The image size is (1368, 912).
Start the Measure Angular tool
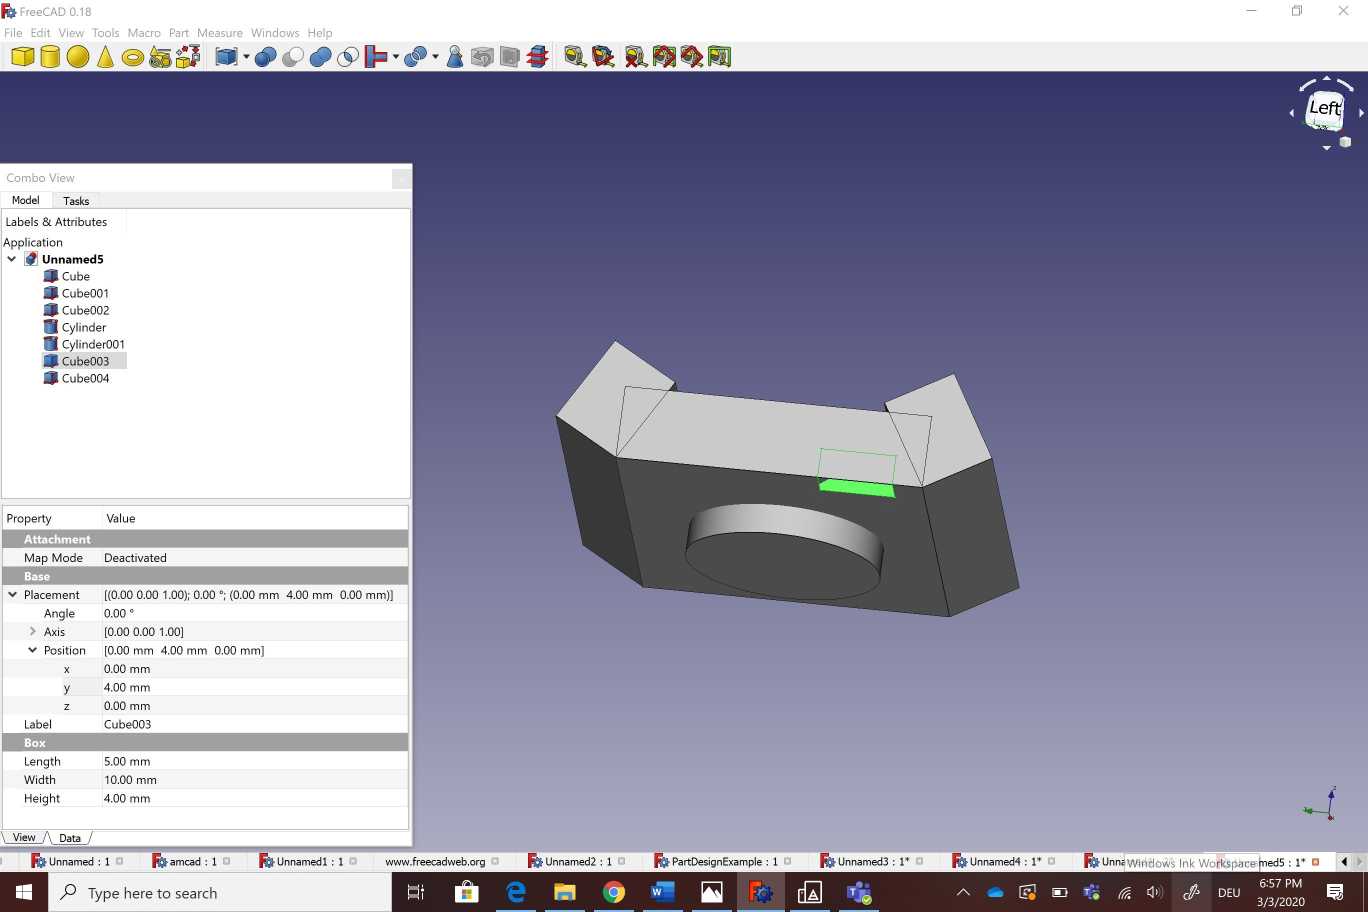603,57
